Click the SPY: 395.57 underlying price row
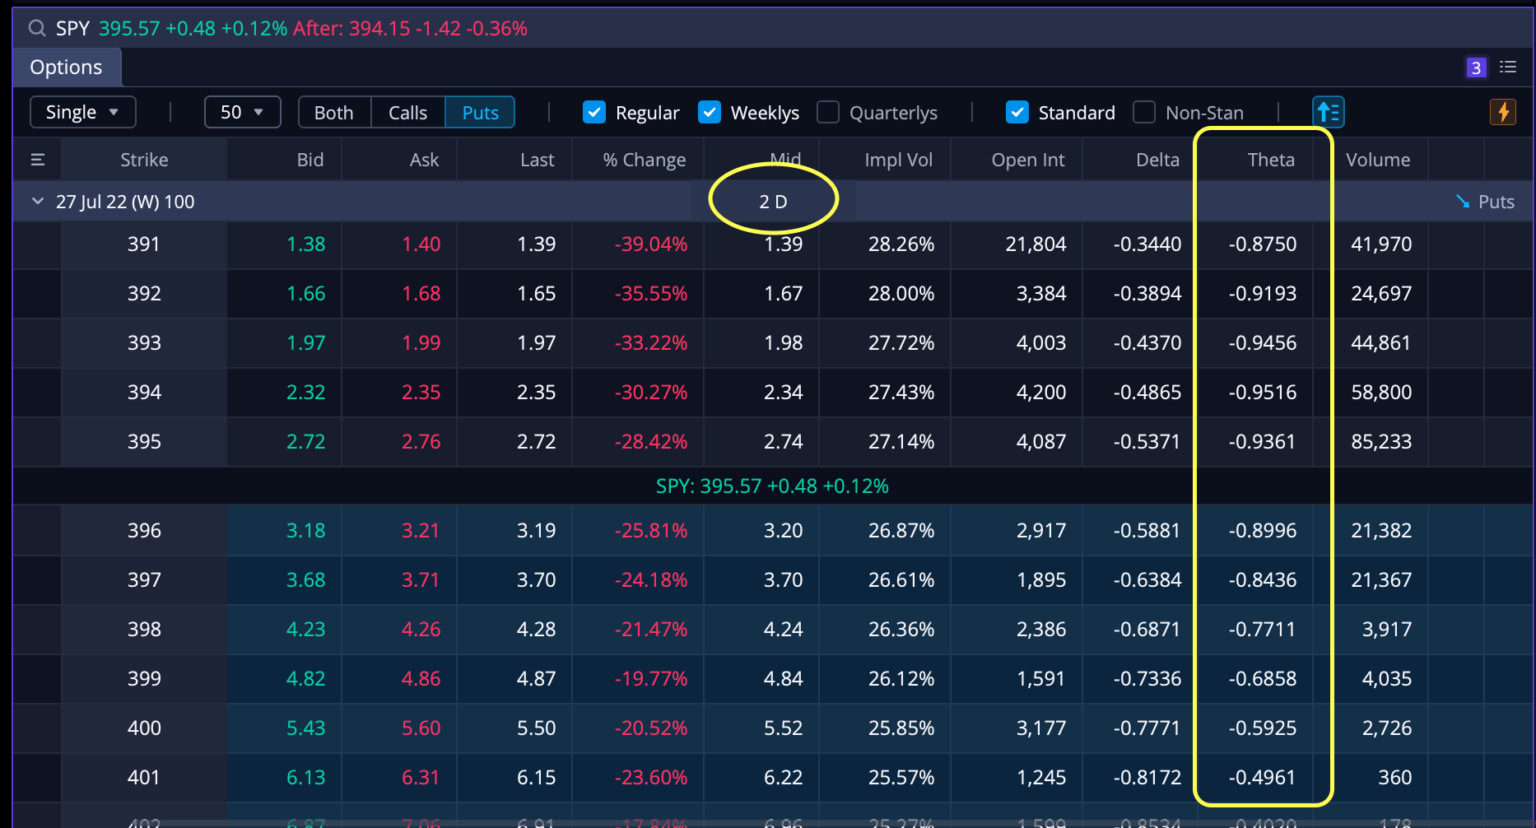 click(772, 486)
